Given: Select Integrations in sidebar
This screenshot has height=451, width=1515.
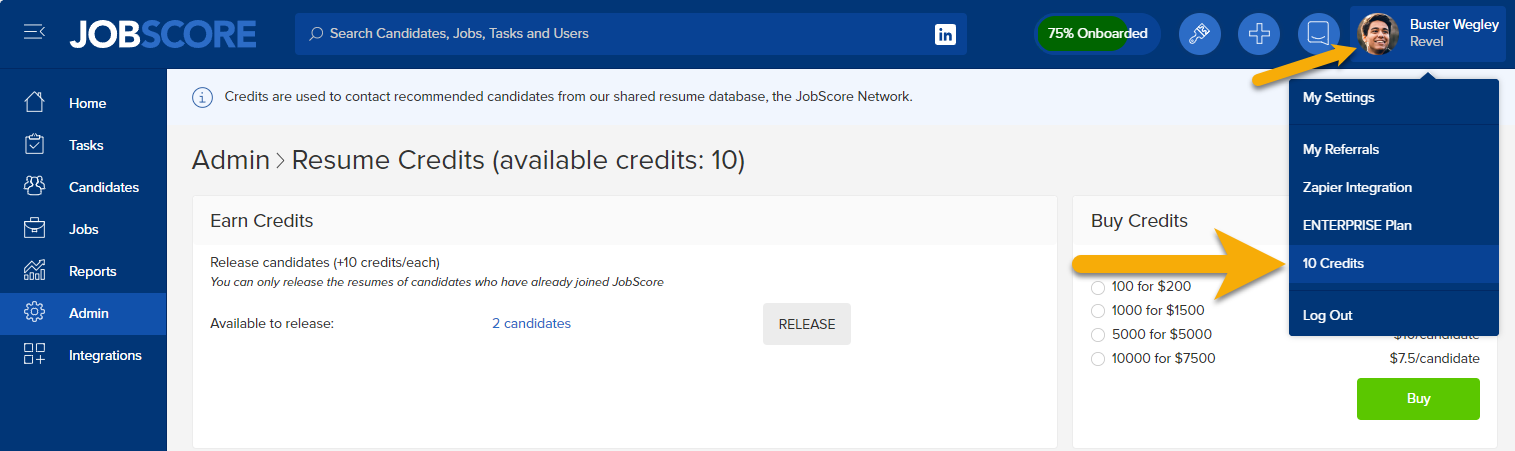Looking at the screenshot, I should (x=83, y=355).
